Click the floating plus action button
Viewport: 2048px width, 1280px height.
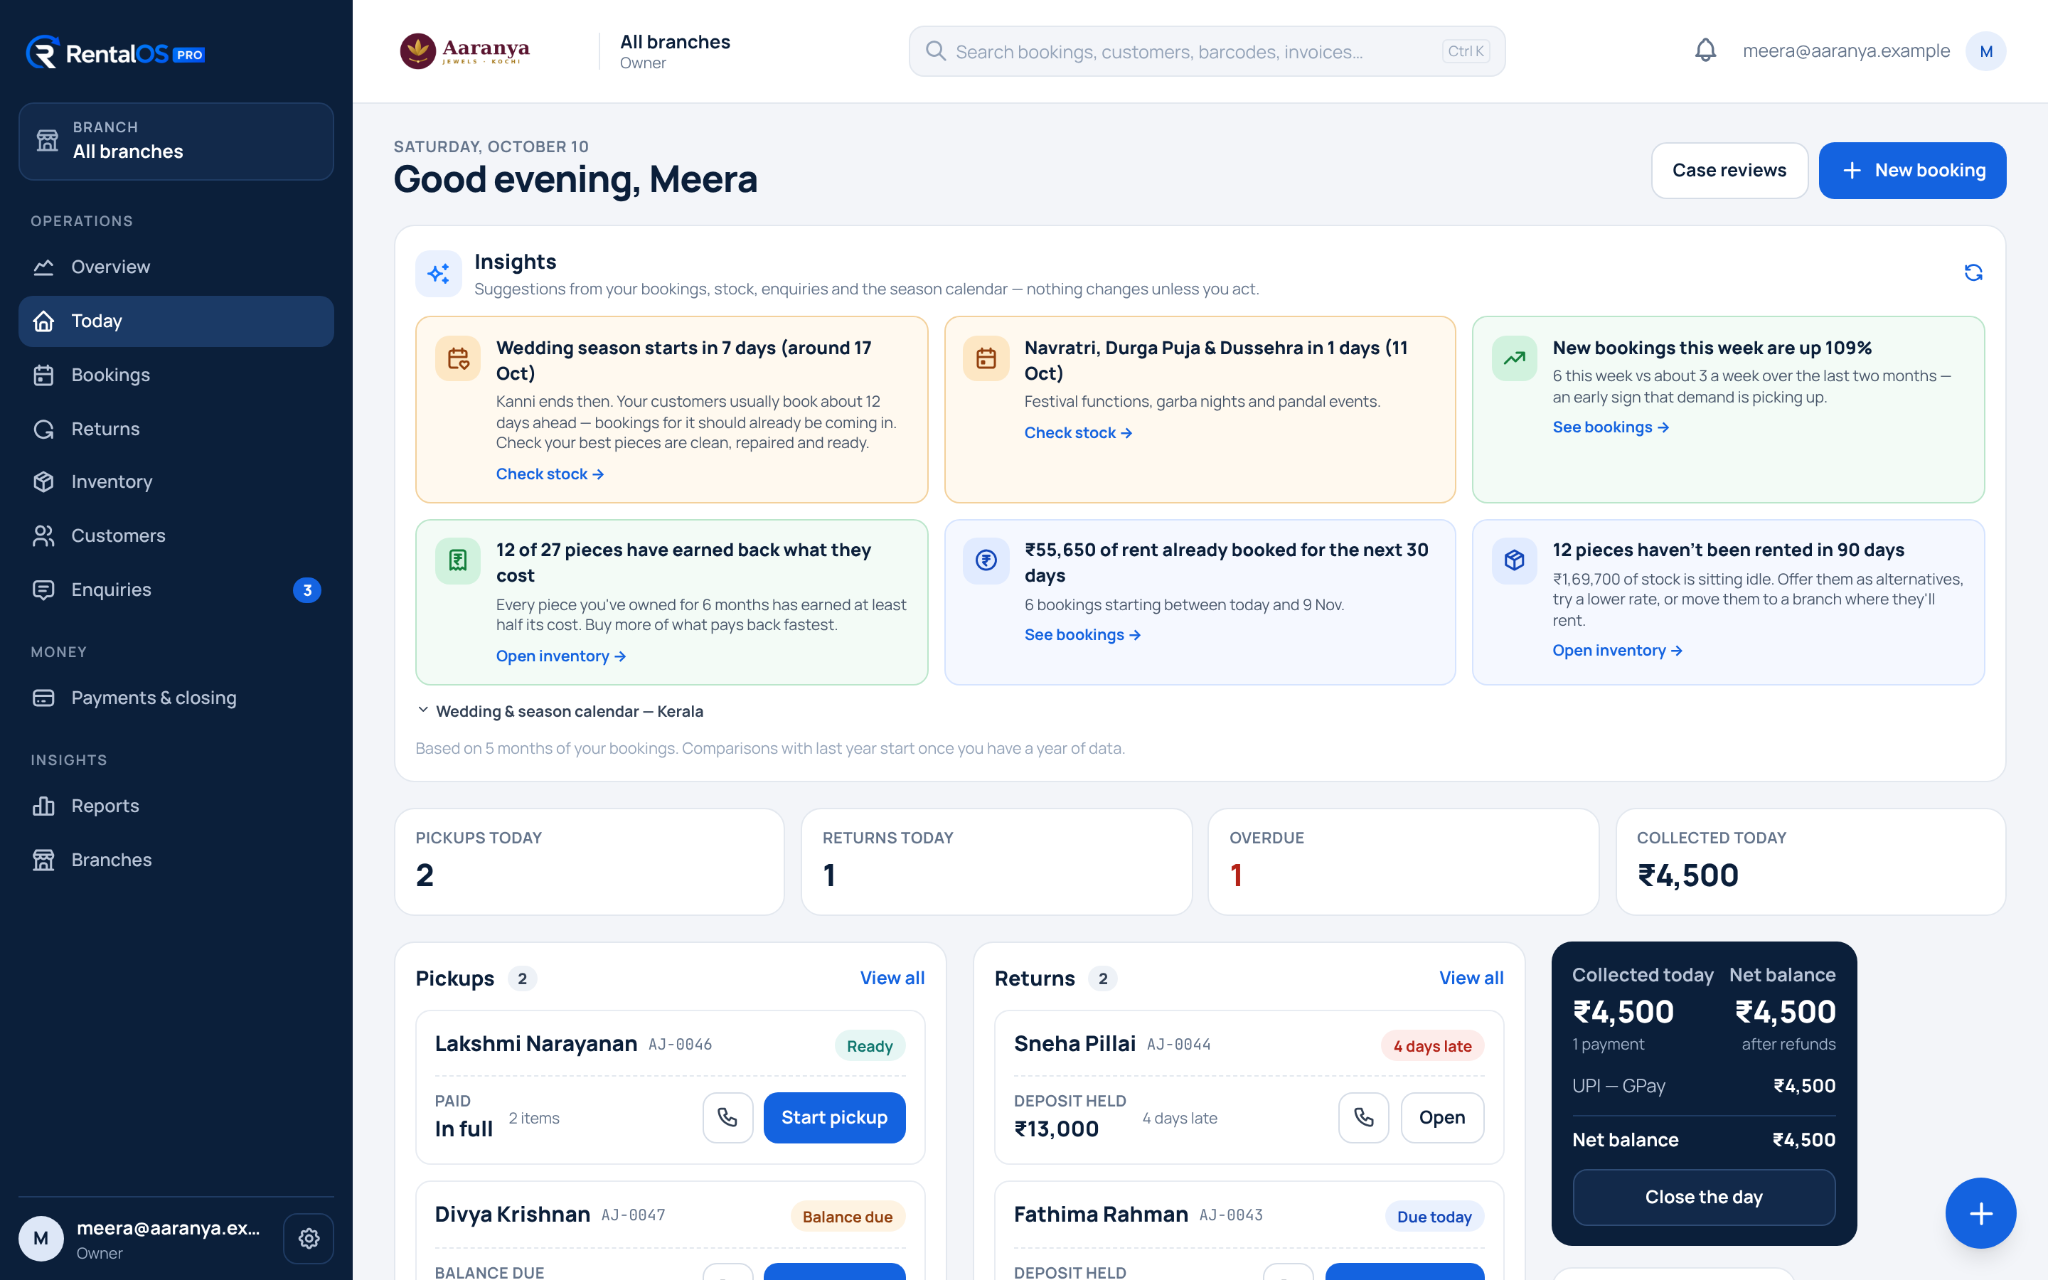(x=1980, y=1213)
